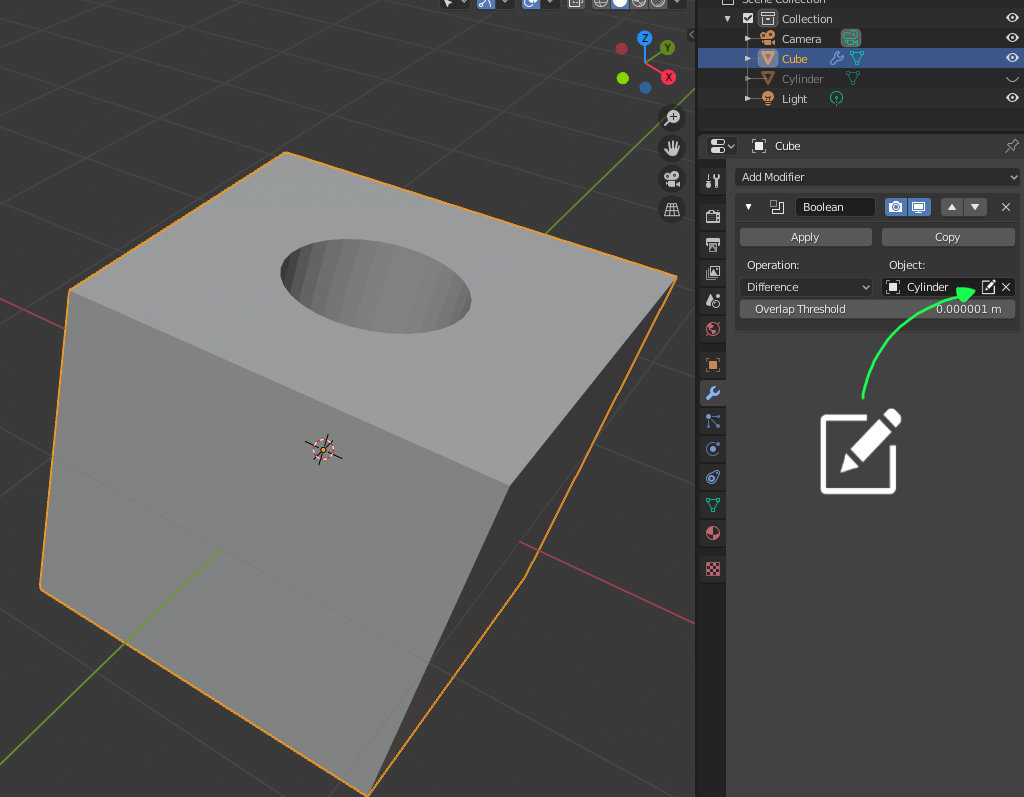Image resolution: width=1024 pixels, height=797 pixels.
Task: Open the World properties tab
Action: [x=712, y=329]
